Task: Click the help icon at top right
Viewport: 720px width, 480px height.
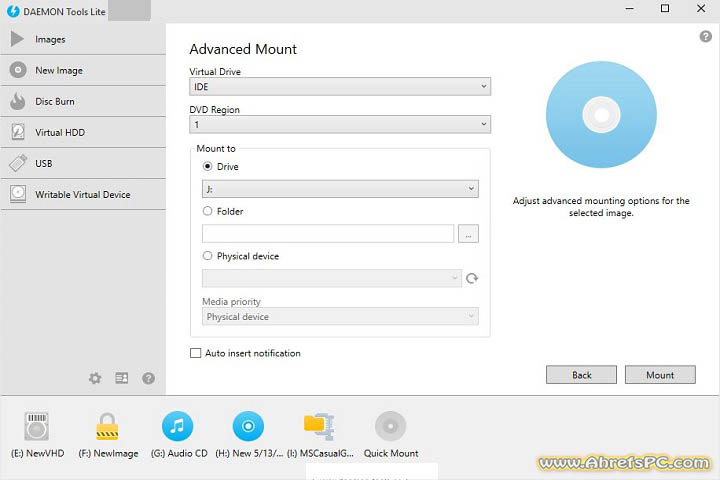Action: pos(705,36)
